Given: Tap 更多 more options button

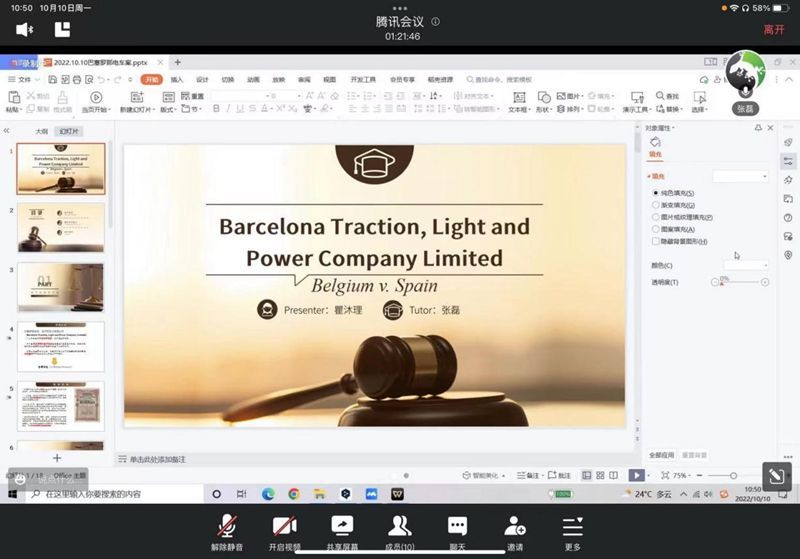Looking at the screenshot, I should coord(572,532).
